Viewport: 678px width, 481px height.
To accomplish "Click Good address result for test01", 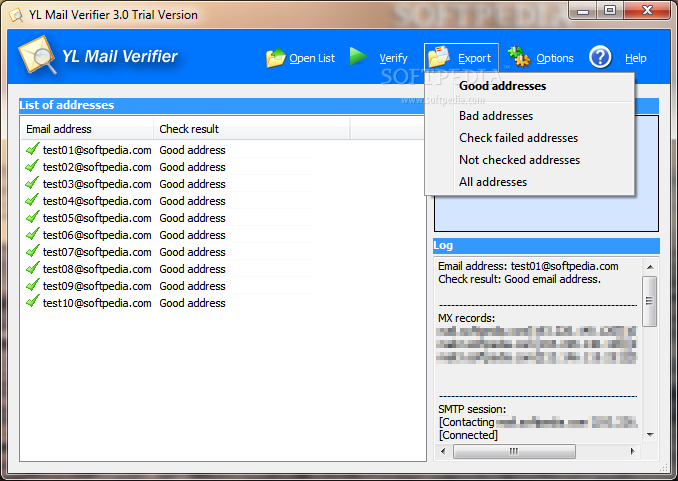I will pos(192,150).
